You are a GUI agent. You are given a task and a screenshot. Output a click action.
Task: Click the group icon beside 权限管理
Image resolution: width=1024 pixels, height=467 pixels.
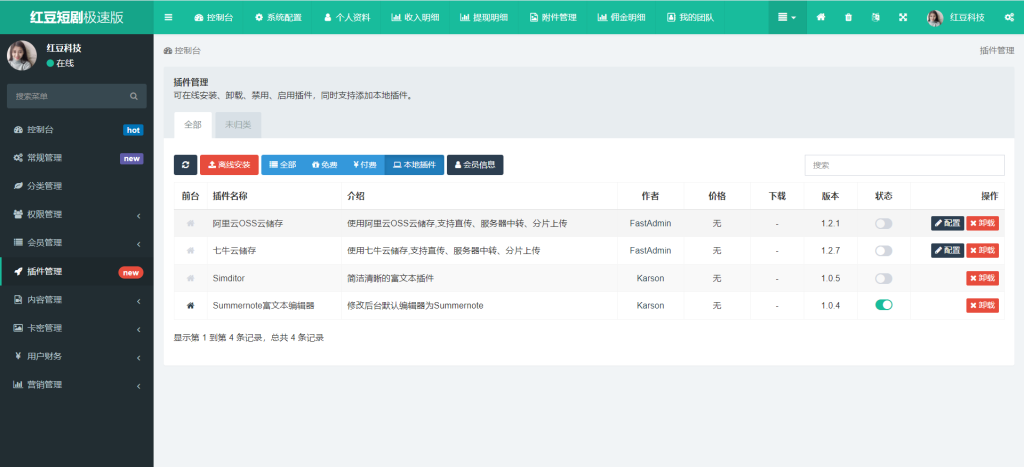coord(18,214)
